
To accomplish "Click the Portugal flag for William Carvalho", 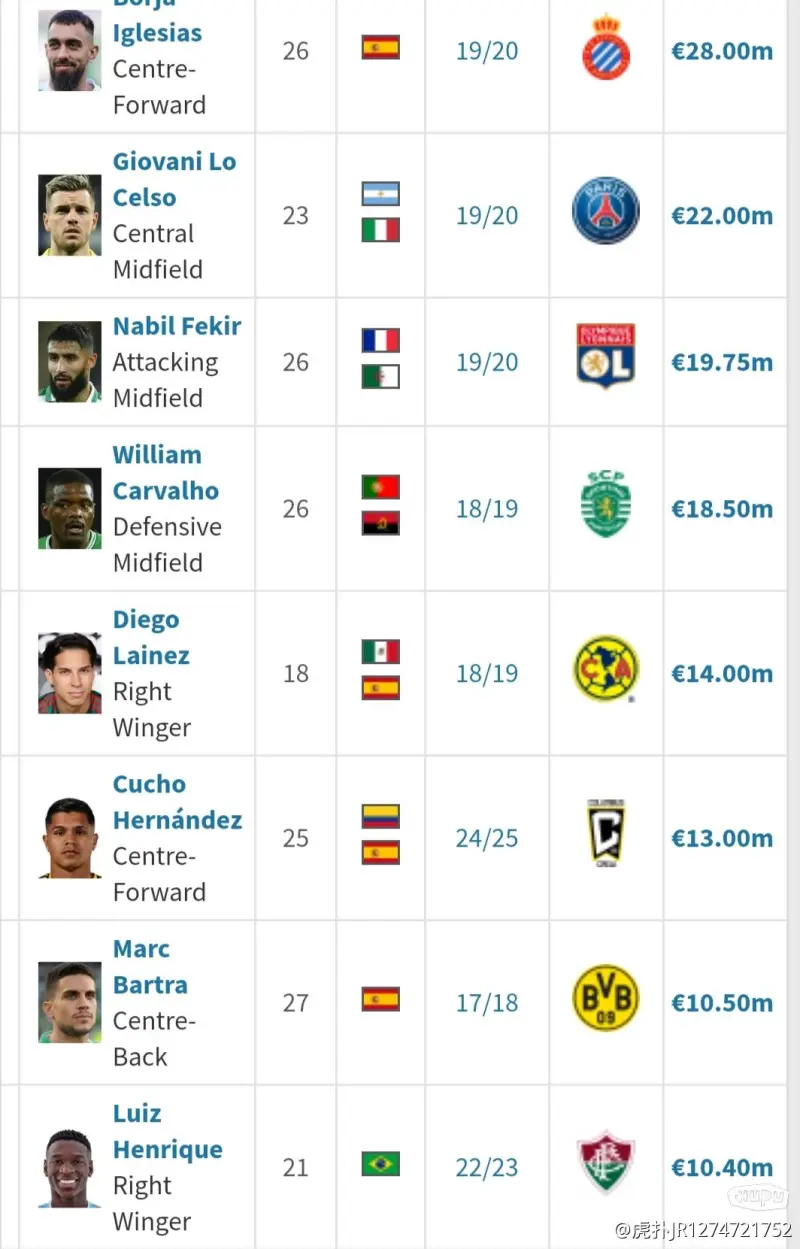I will pyautogui.click(x=381, y=487).
